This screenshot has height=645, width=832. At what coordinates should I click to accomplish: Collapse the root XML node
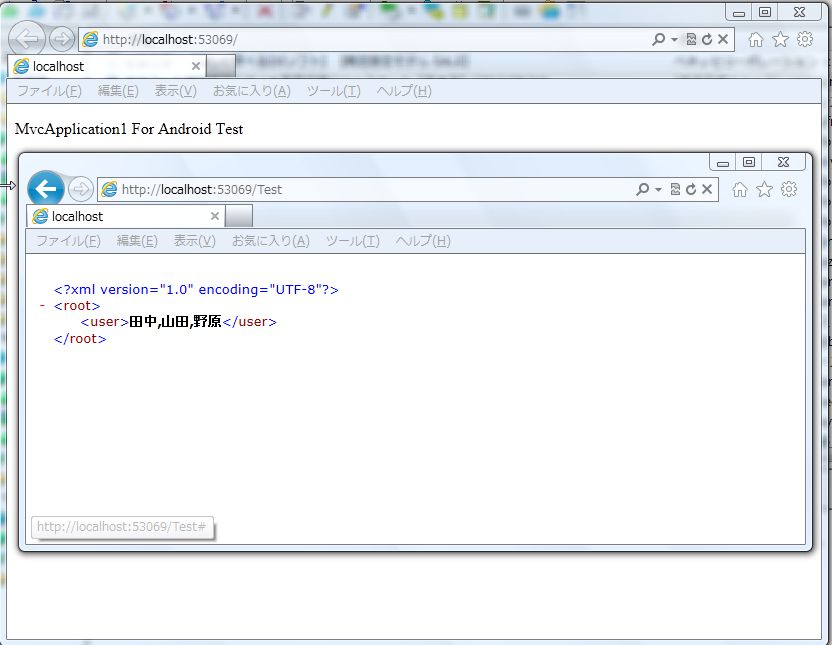(x=41, y=306)
